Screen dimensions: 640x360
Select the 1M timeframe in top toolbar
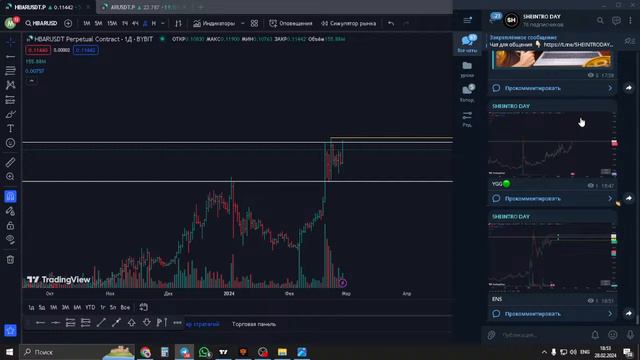pyautogui.click(x=87, y=23)
